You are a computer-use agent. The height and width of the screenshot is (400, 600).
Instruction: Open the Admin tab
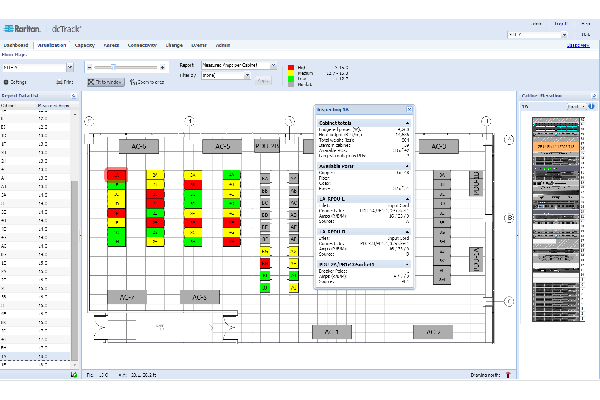[223, 45]
